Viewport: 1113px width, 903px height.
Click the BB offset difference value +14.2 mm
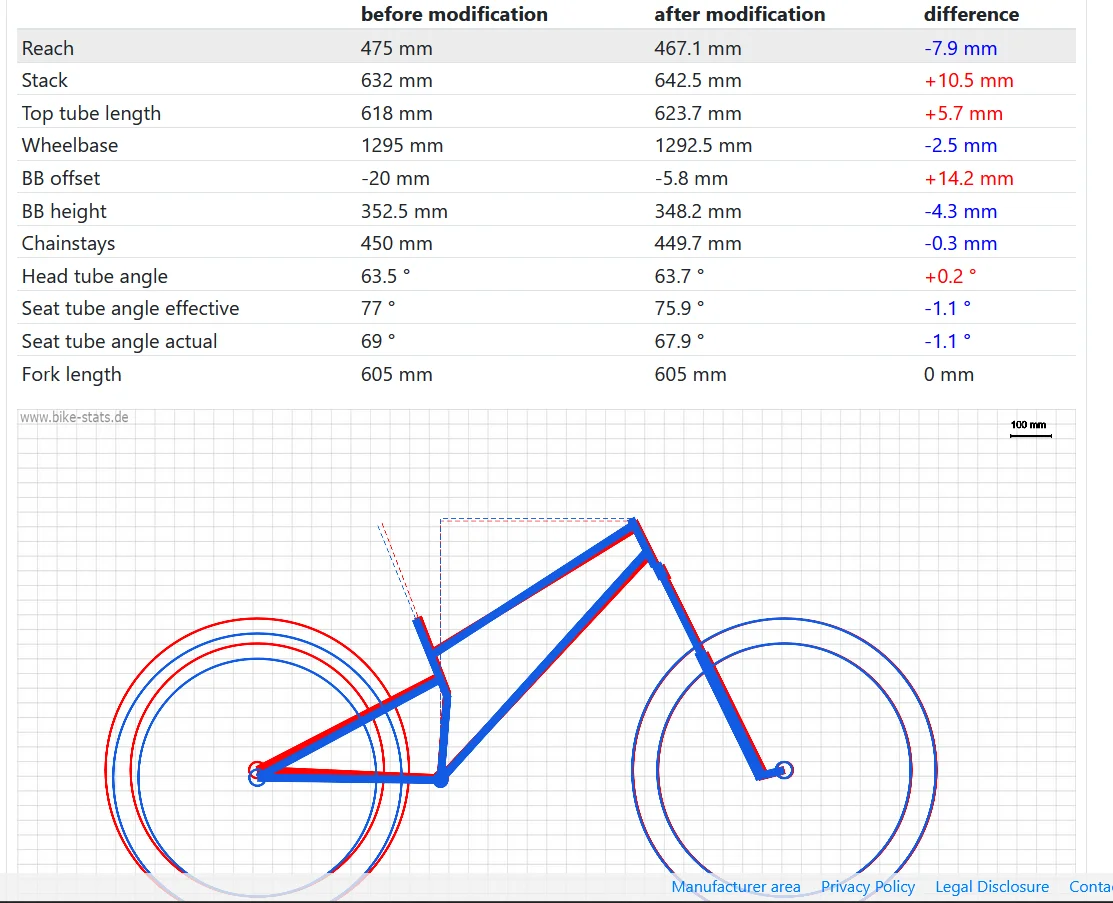click(x=968, y=178)
